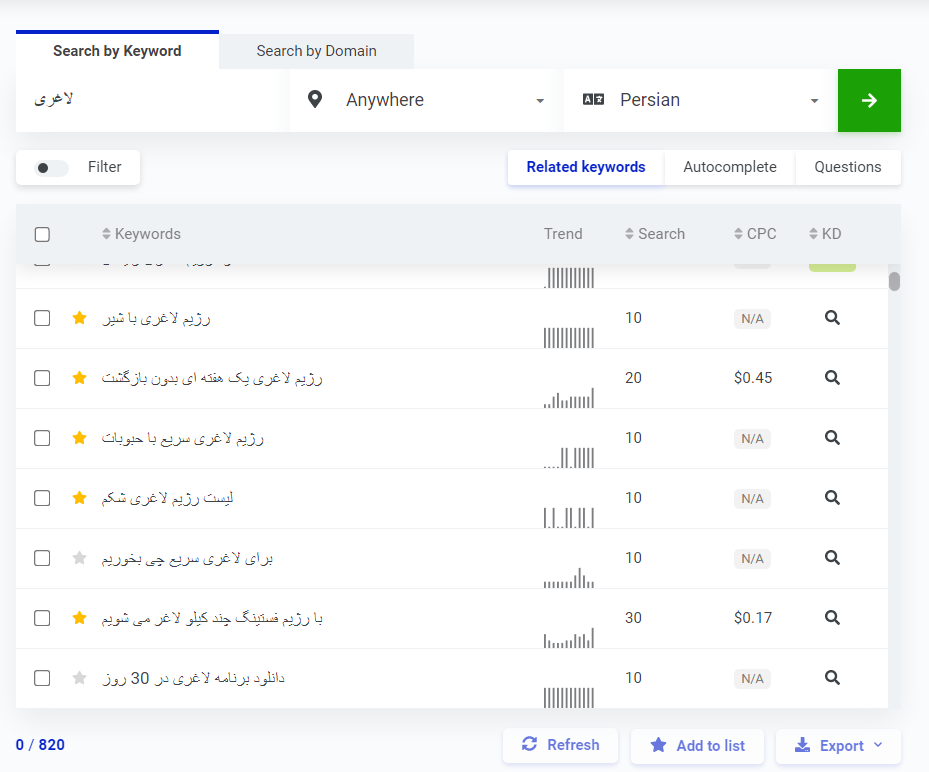Expand the Export format dropdown
This screenshot has width=929, height=772.
[879, 745]
